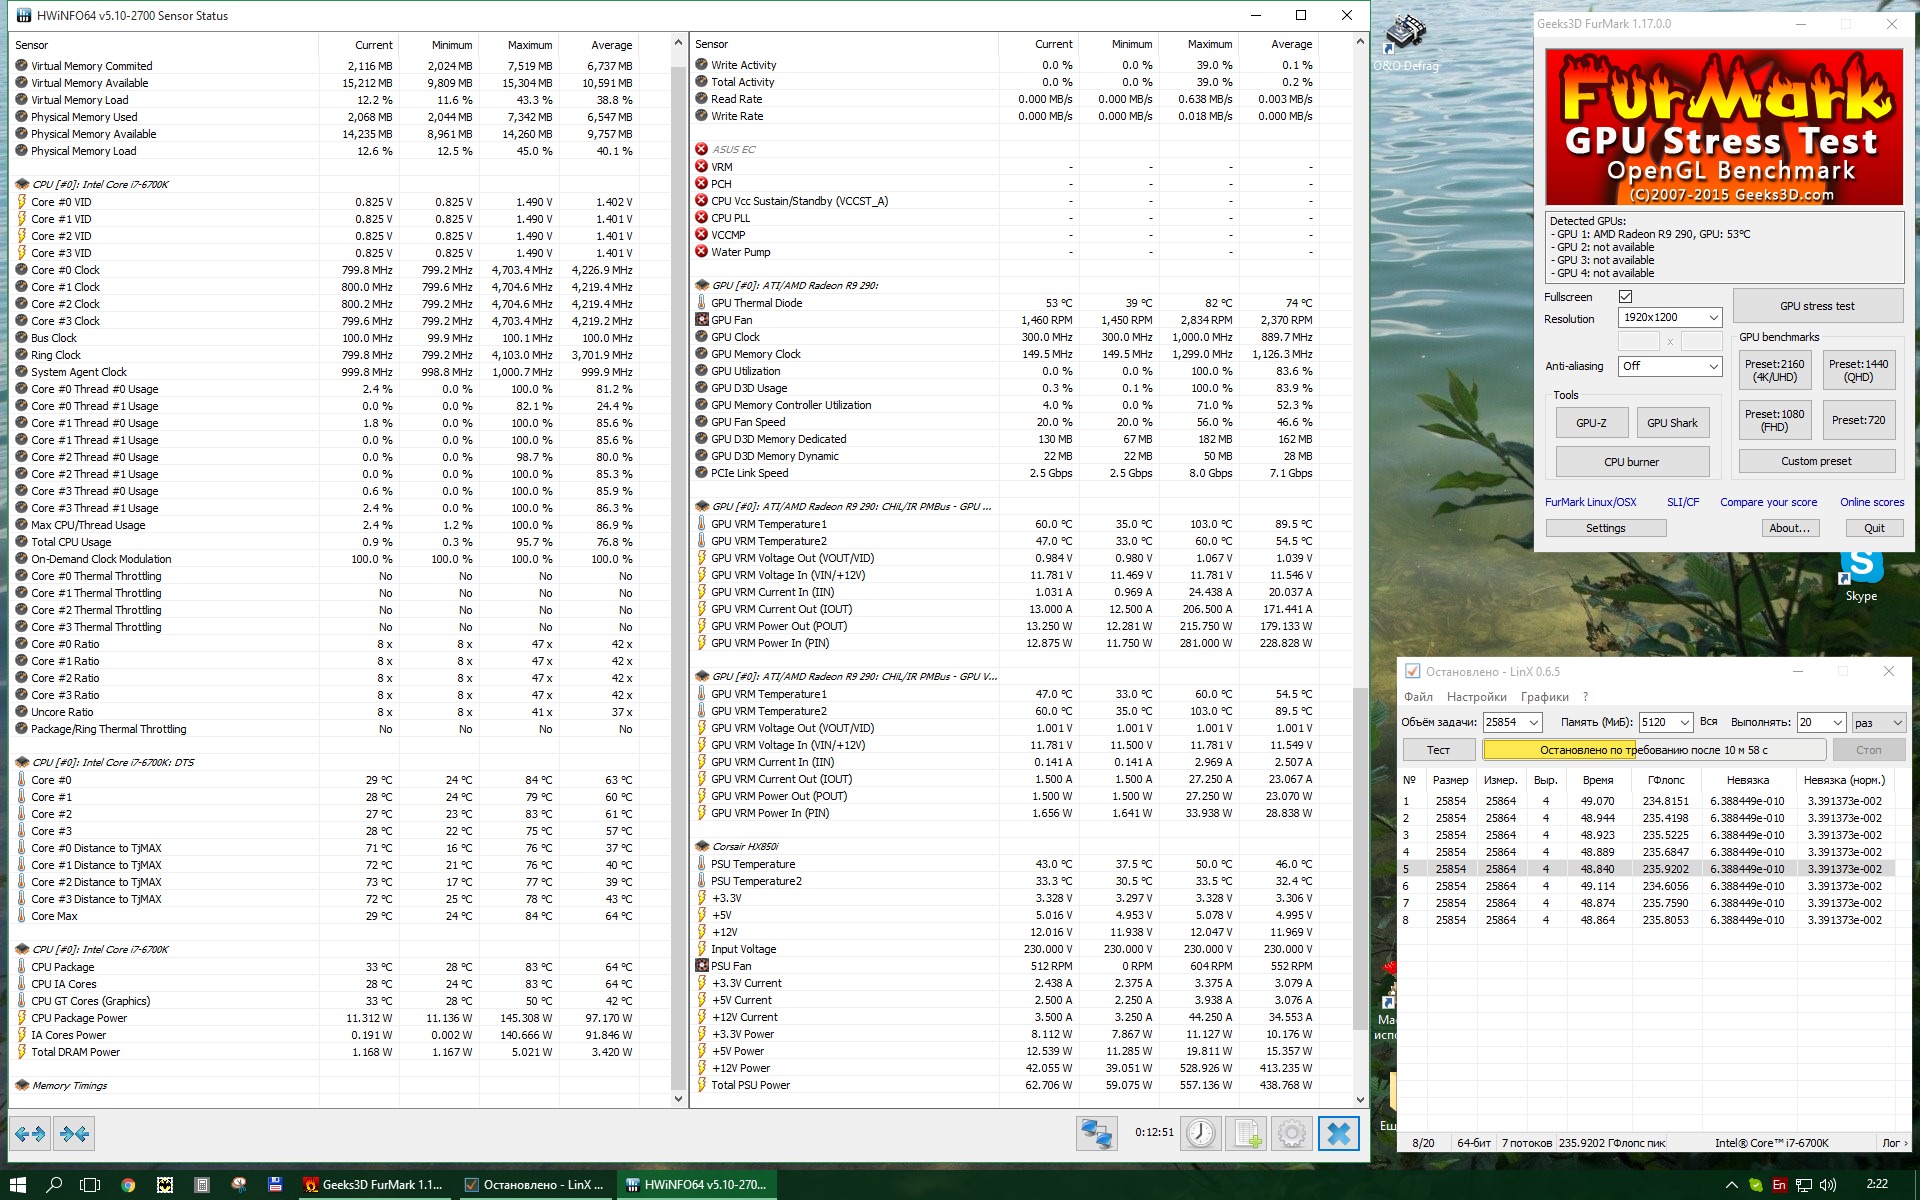Select LinX result row 5
The height and width of the screenshot is (1200, 1920).
(1648, 869)
